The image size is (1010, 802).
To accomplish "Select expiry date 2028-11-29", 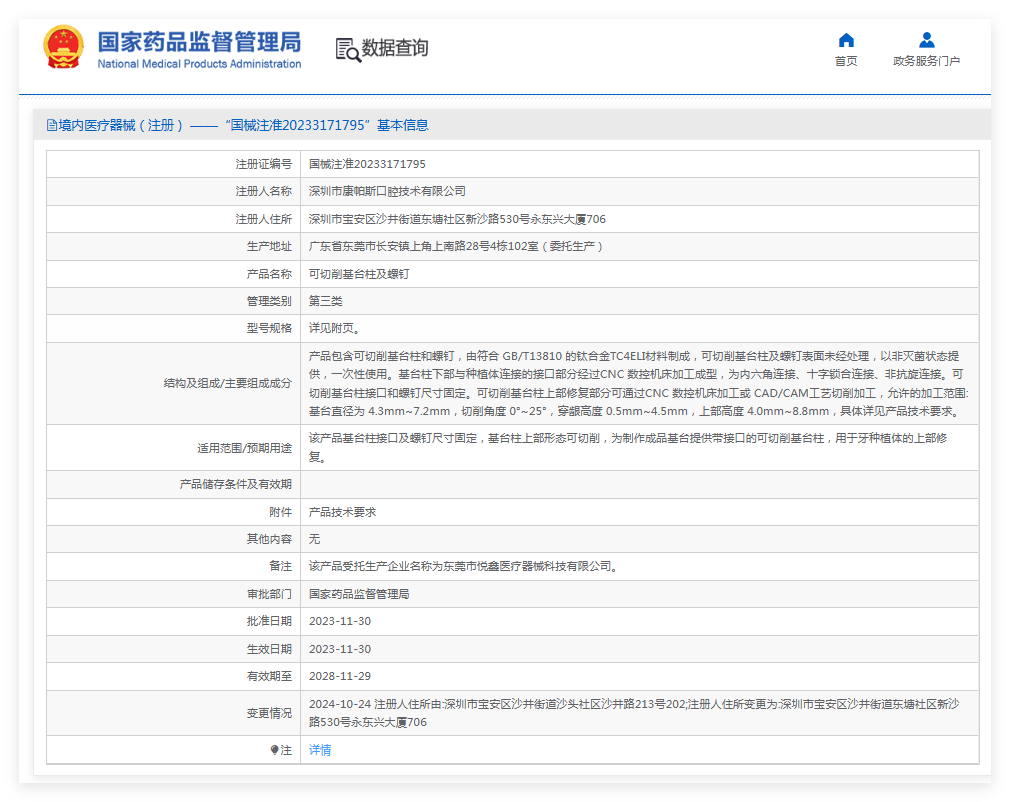I will tap(339, 676).
